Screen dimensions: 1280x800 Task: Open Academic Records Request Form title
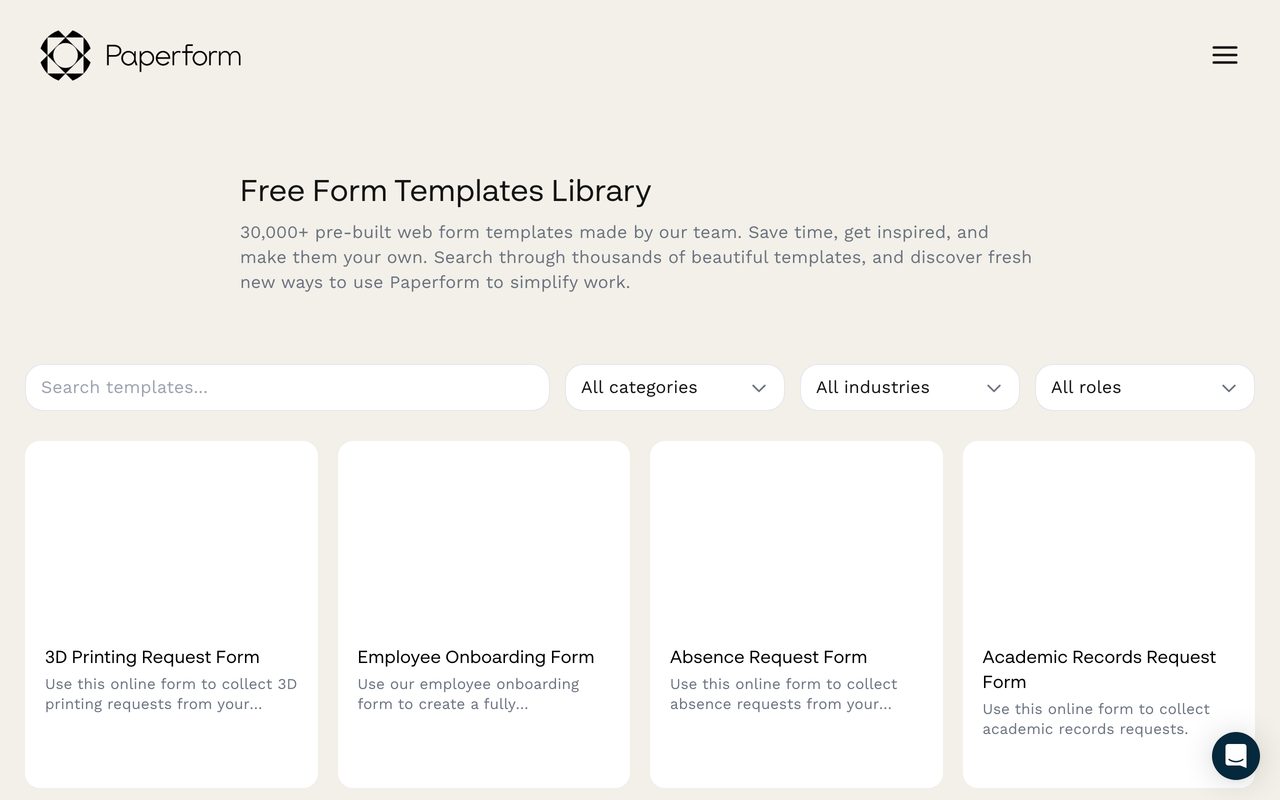click(x=1099, y=669)
